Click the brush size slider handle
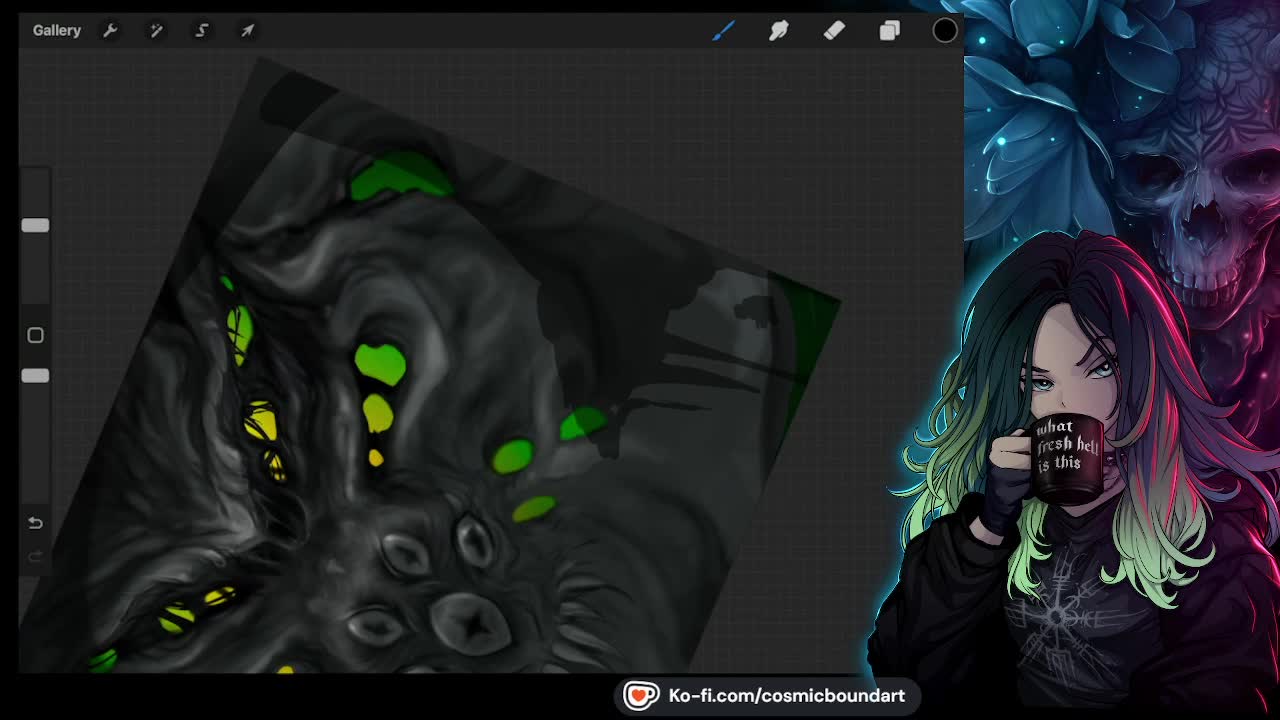Screen dimensions: 1280x720 click(35, 226)
